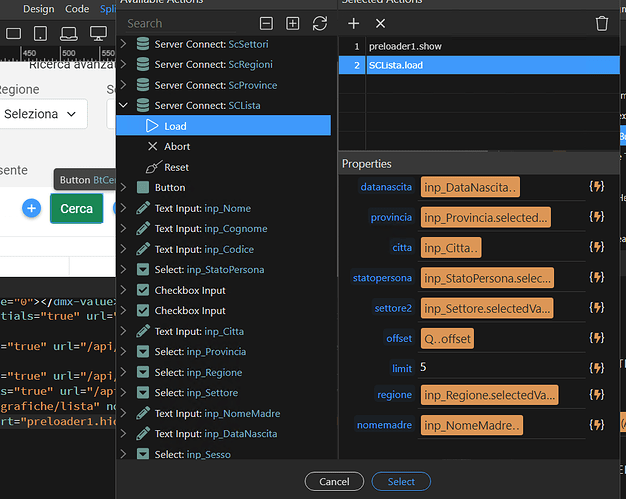
Task: Focus the Search field in Available Actions
Action: 182,24
